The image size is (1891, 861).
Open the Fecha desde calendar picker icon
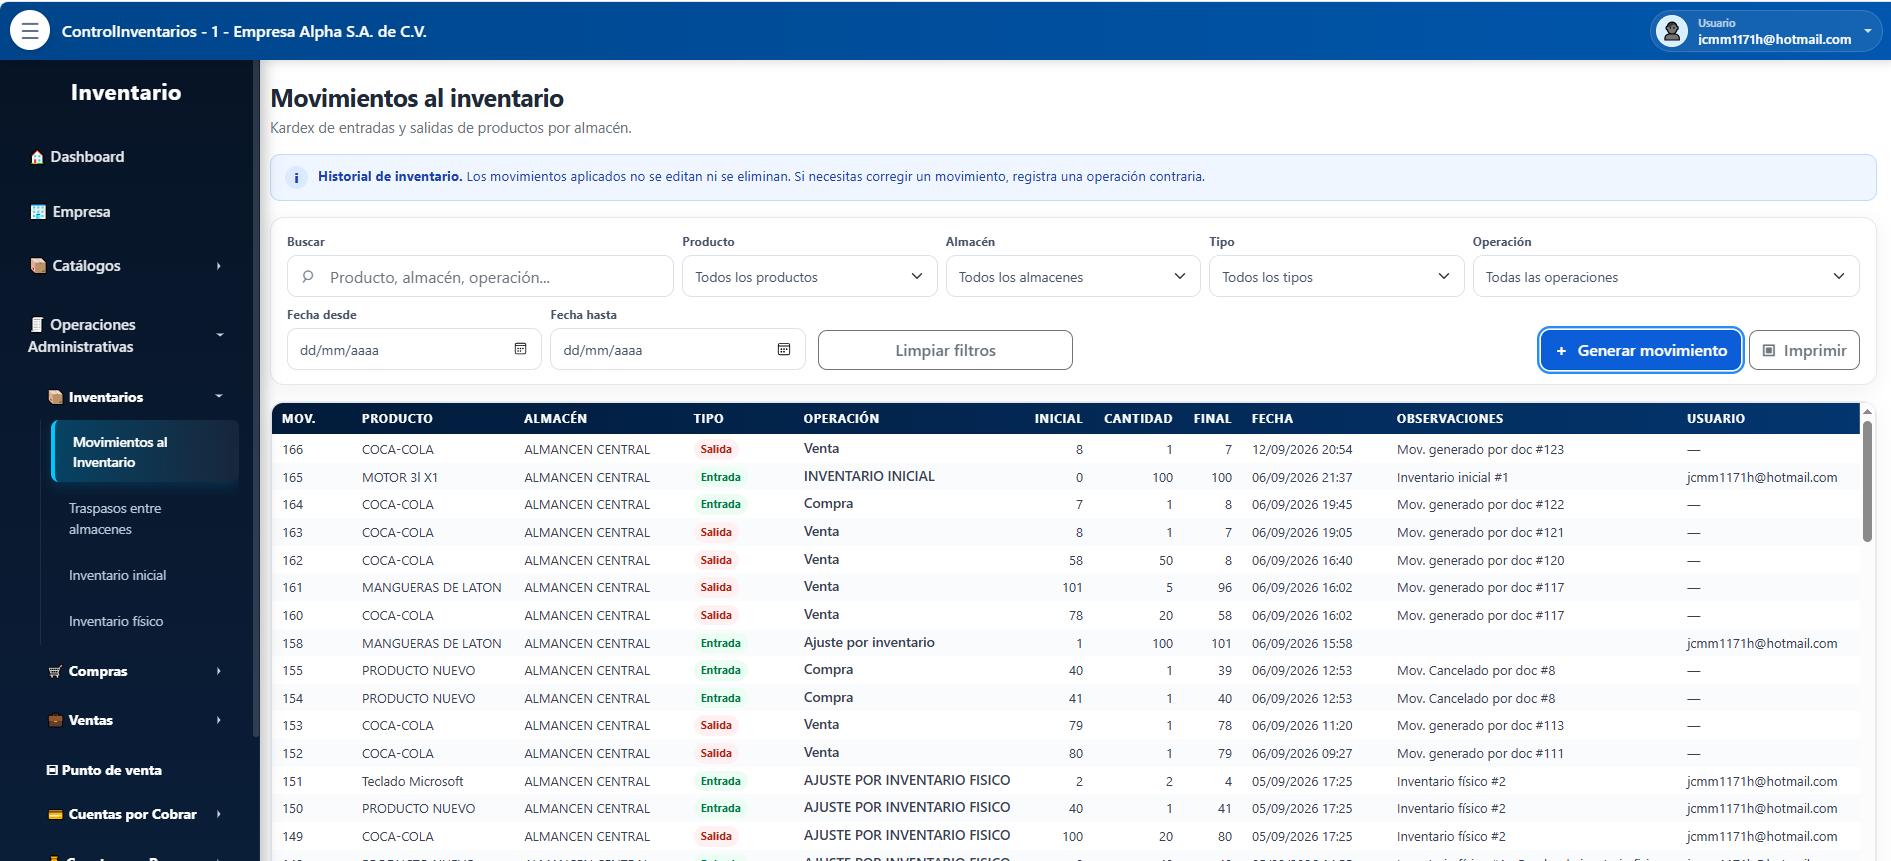[520, 349]
